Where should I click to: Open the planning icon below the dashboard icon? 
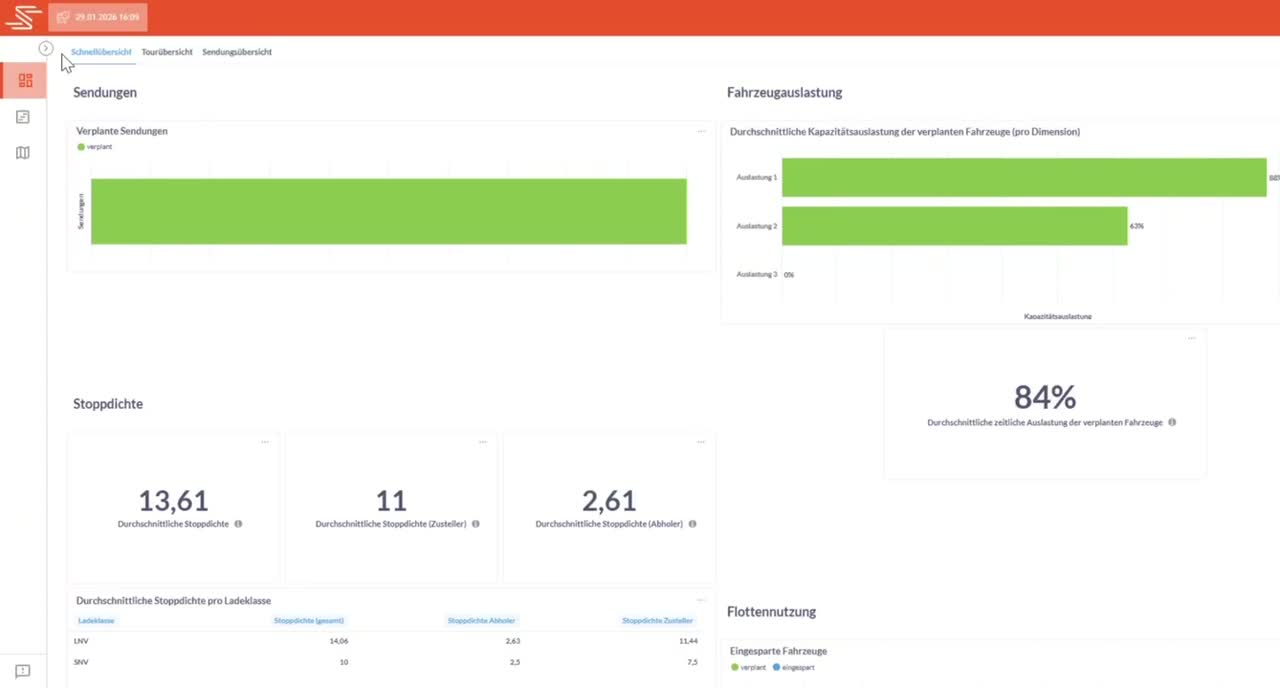[23, 117]
